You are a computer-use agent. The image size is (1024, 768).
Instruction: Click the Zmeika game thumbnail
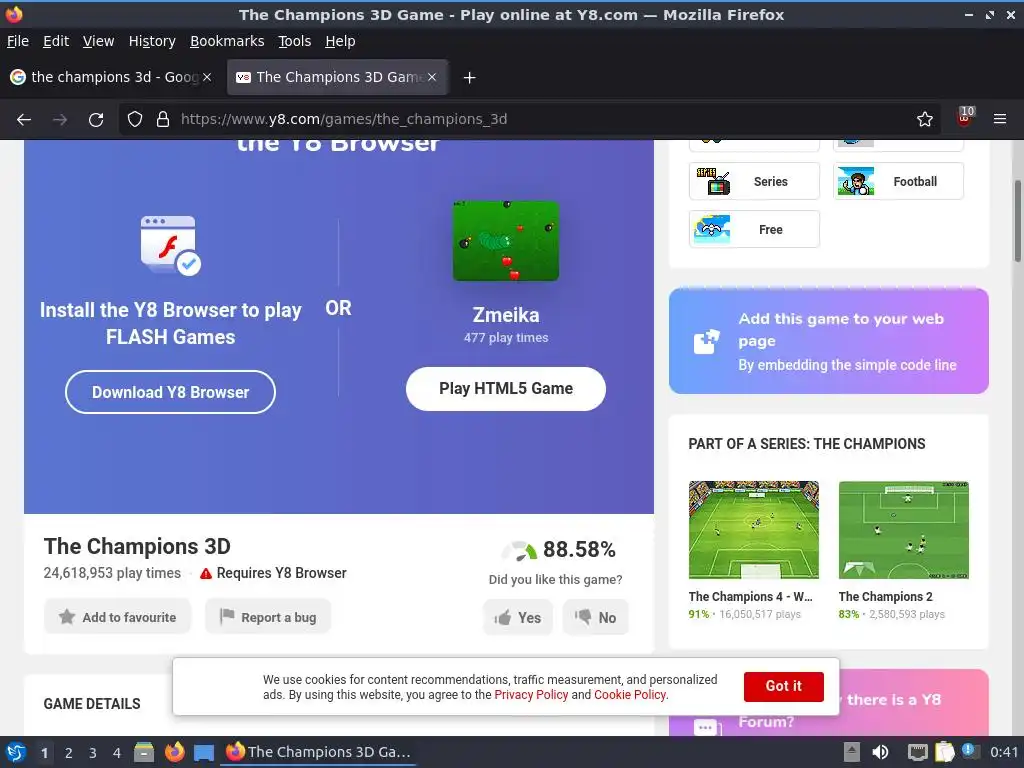pos(506,240)
